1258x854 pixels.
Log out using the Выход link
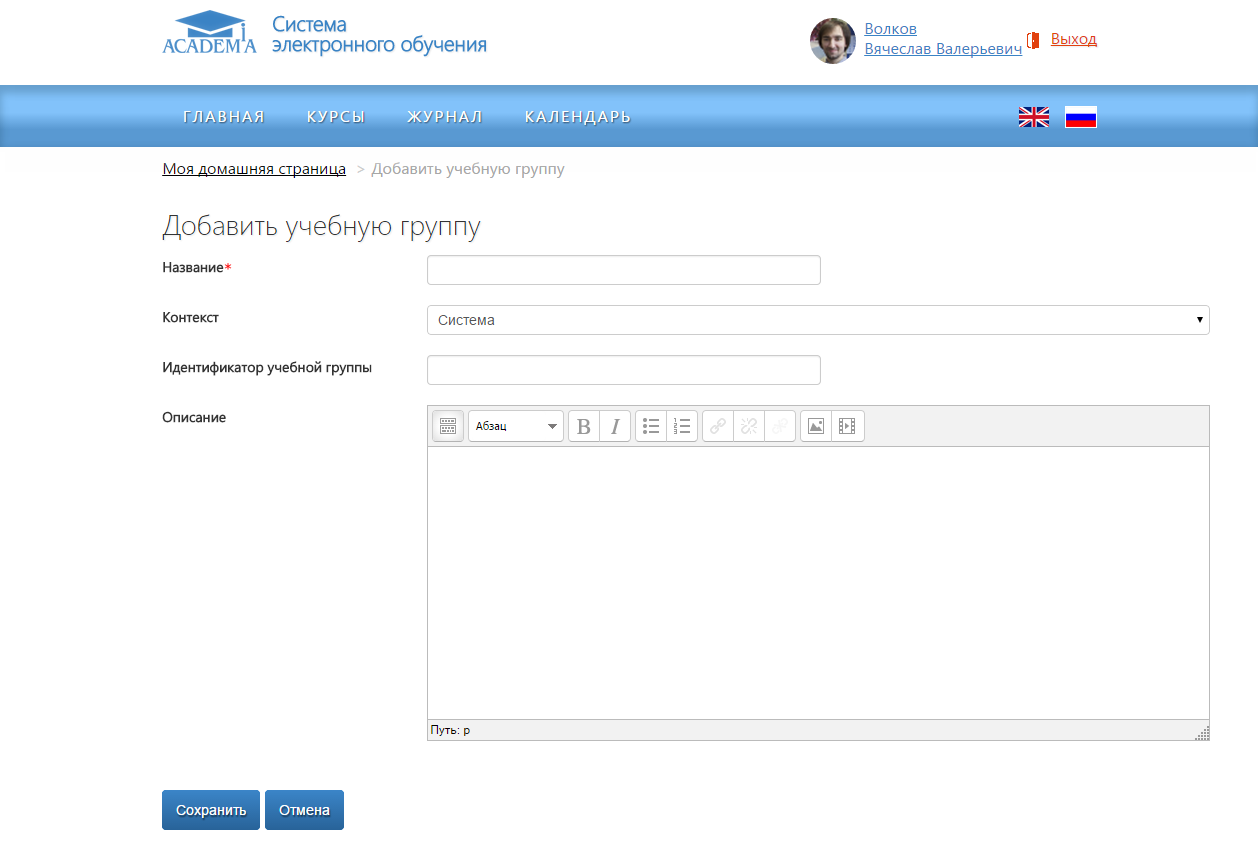[x=1073, y=39]
